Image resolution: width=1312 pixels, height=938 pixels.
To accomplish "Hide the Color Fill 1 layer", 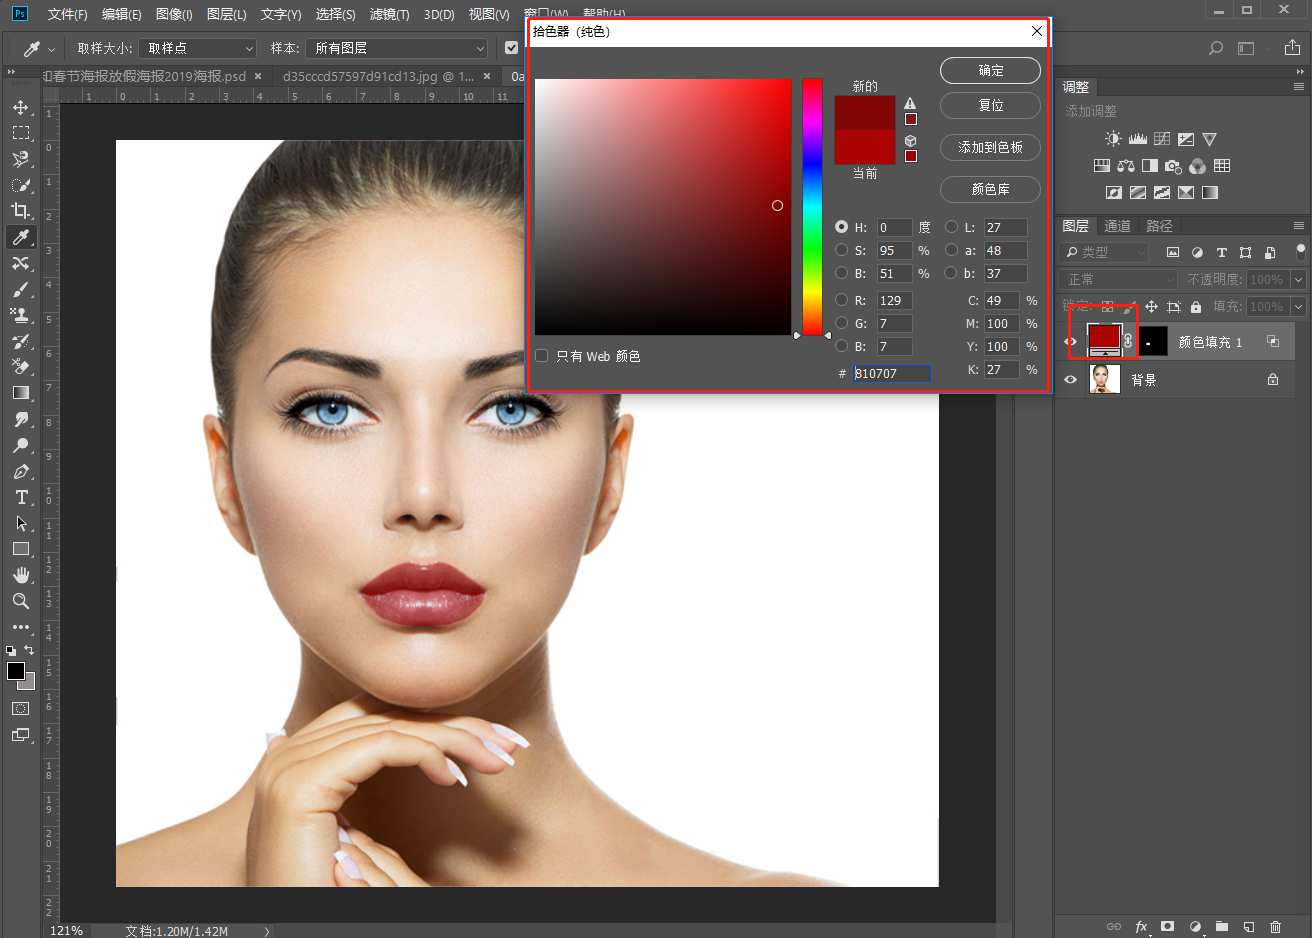I will (1070, 342).
